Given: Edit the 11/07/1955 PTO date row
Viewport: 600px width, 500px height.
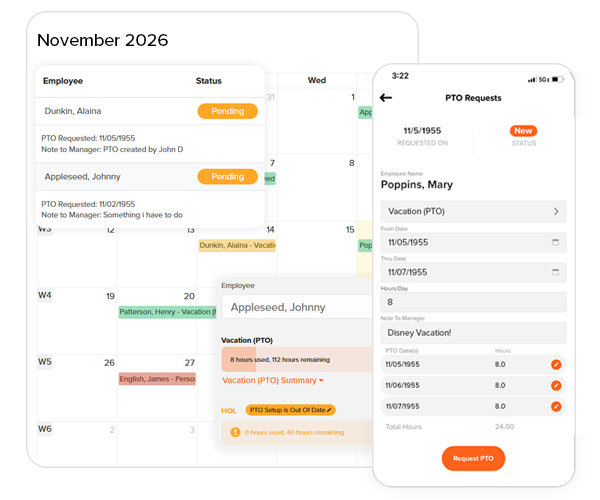Looking at the screenshot, I should click(x=556, y=407).
